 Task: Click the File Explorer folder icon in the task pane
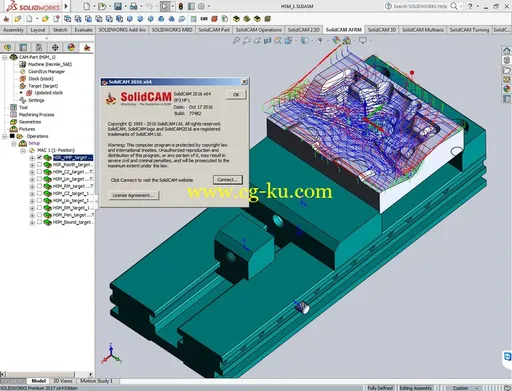506,70
